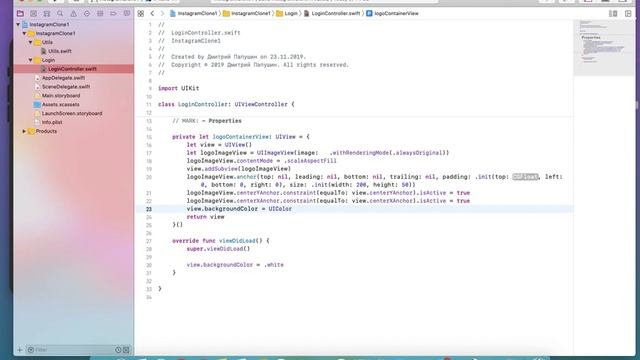Open the Find navigator magnifier icon
The height and width of the screenshot is (360, 640).
(60, 13)
